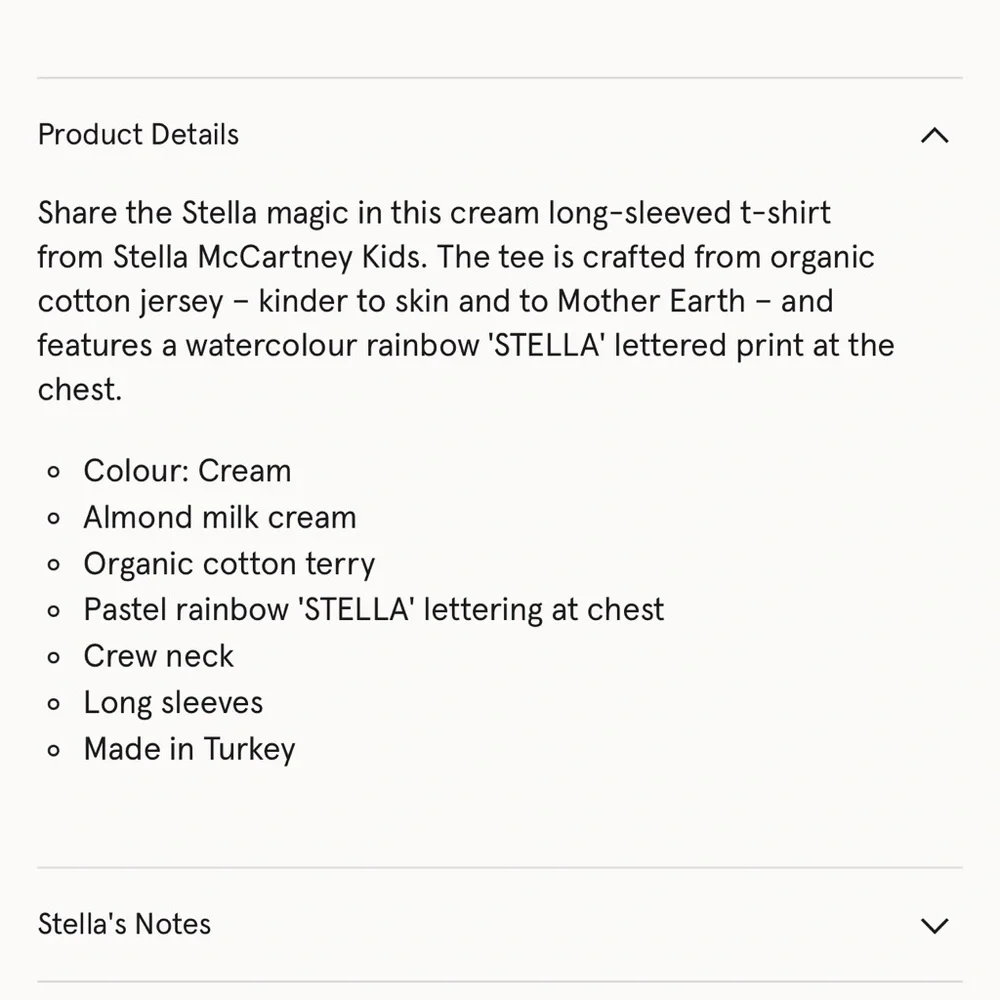Select the Pastel rainbow 'STELLA' lettering item
Image resolution: width=1000 pixels, height=1000 pixels.
(373, 610)
